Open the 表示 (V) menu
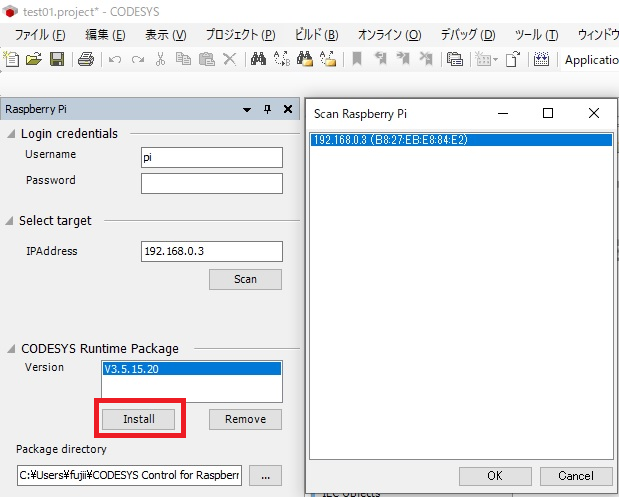Screen dimensions: 619x497 165,35
